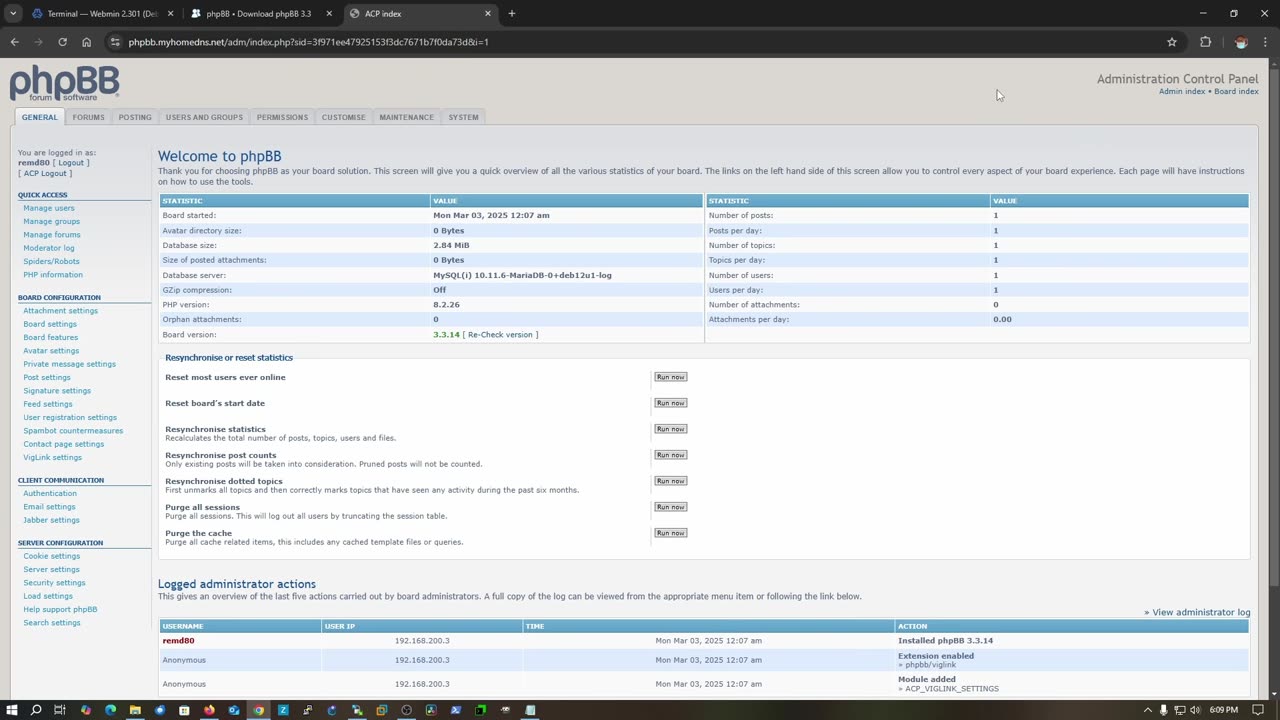The image size is (1280, 720).
Task: Click the remd80 username in action log
Action: pos(178,640)
